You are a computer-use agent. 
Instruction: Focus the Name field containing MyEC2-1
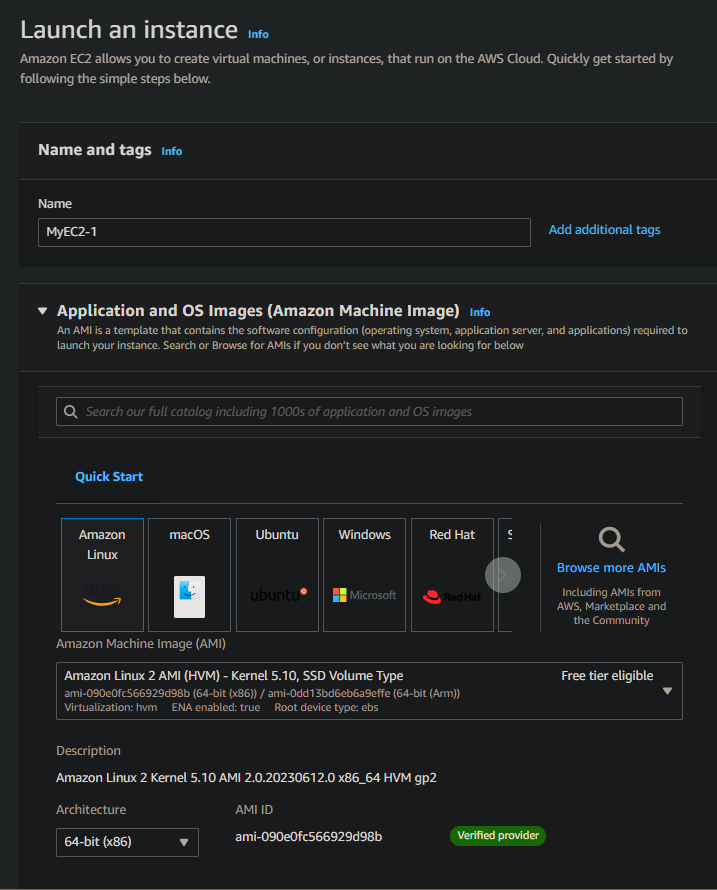click(284, 232)
